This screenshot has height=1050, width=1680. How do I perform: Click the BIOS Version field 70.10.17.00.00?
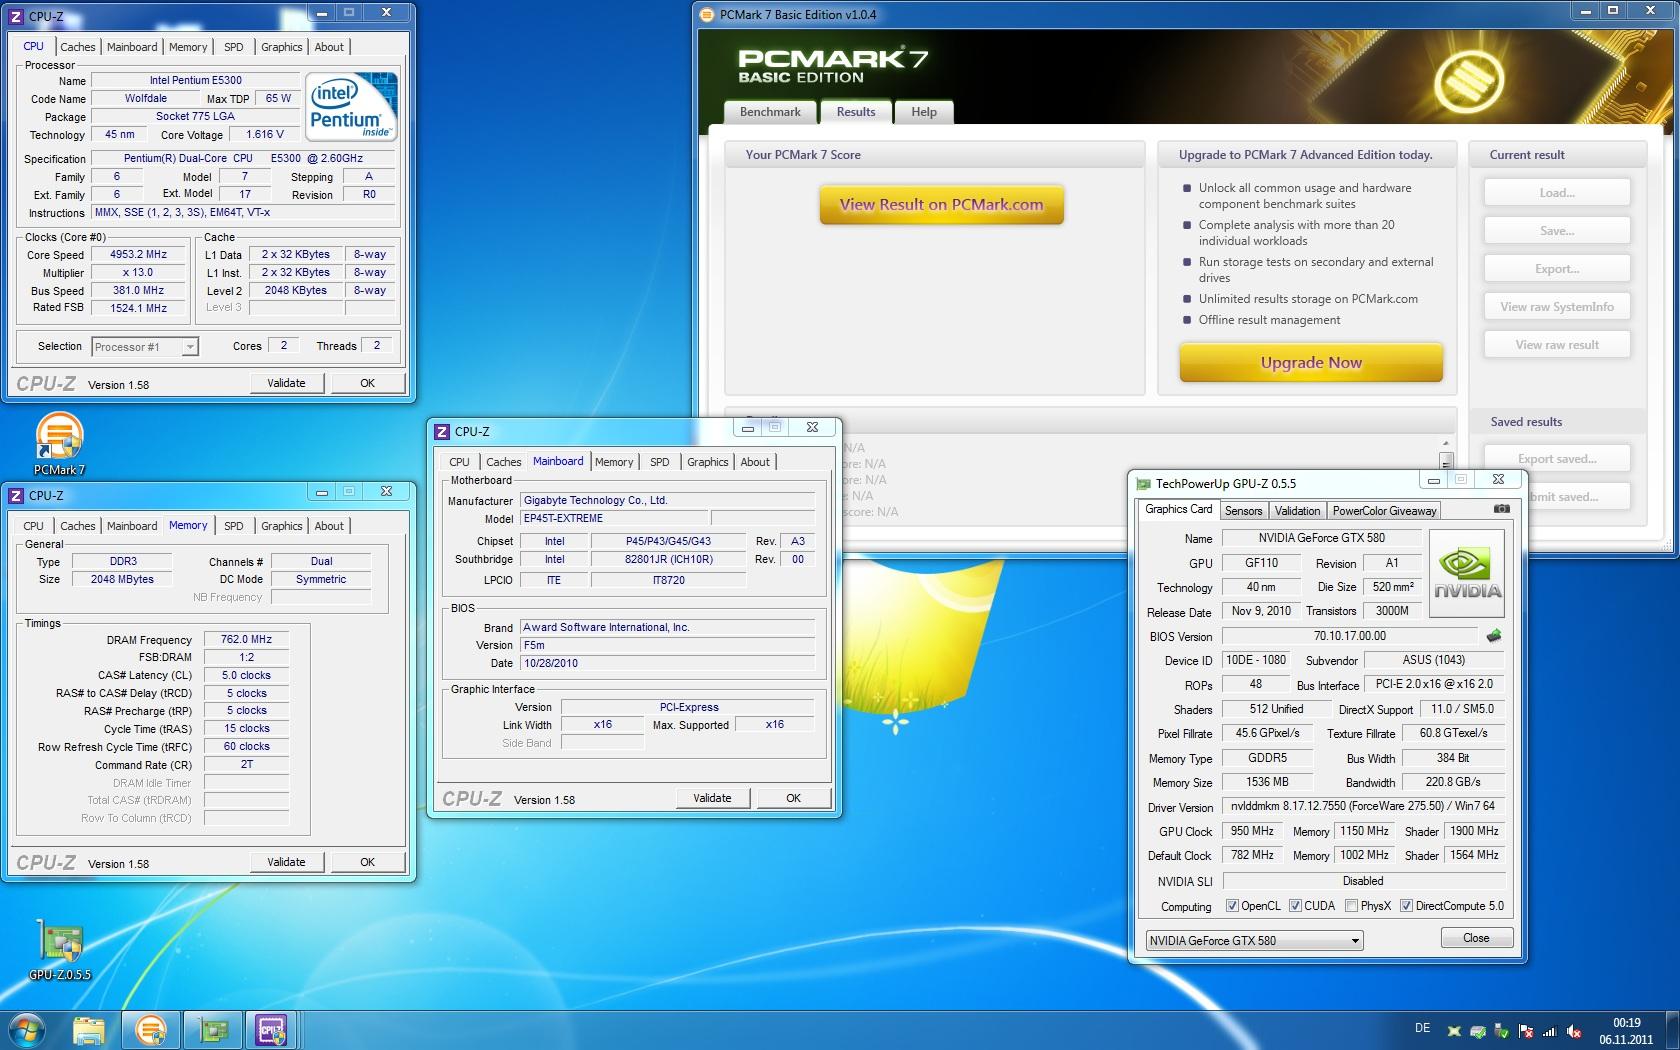1349,636
